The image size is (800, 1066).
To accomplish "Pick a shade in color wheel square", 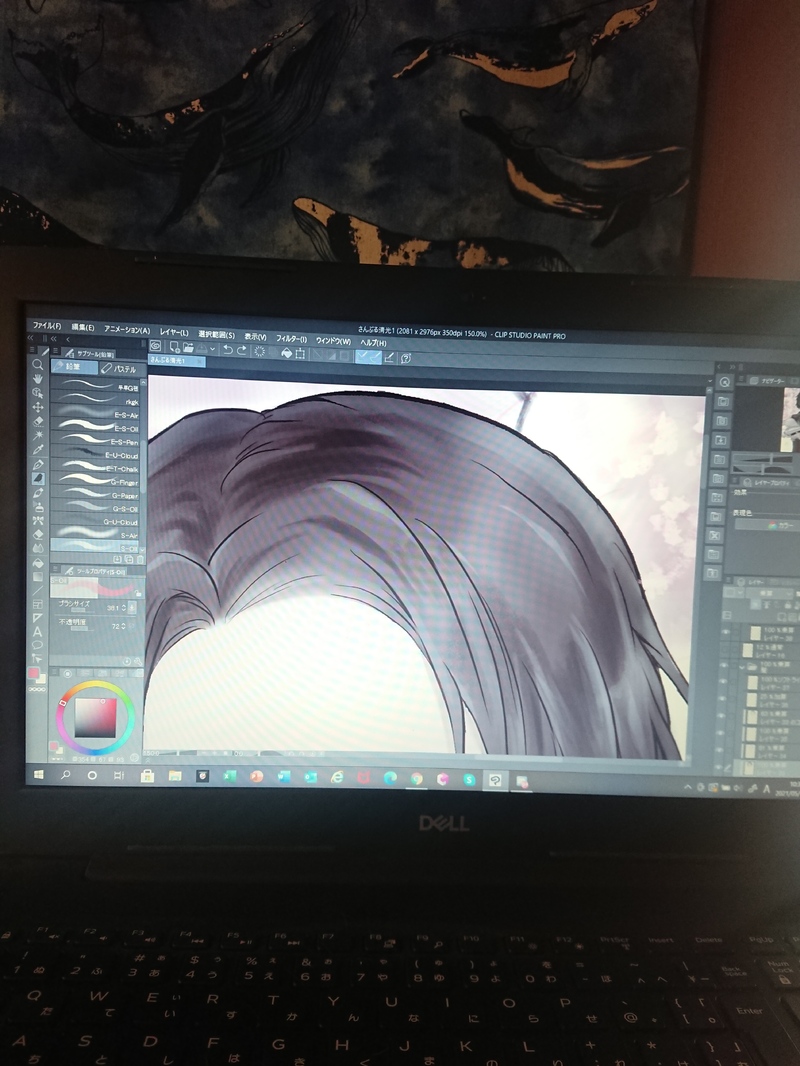I will [x=95, y=717].
